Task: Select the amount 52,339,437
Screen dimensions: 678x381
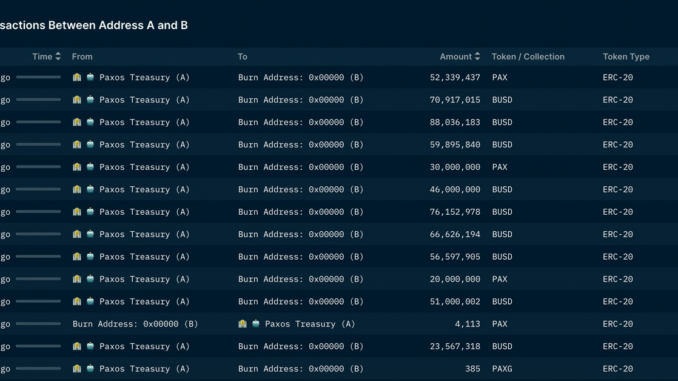Action: click(x=455, y=77)
